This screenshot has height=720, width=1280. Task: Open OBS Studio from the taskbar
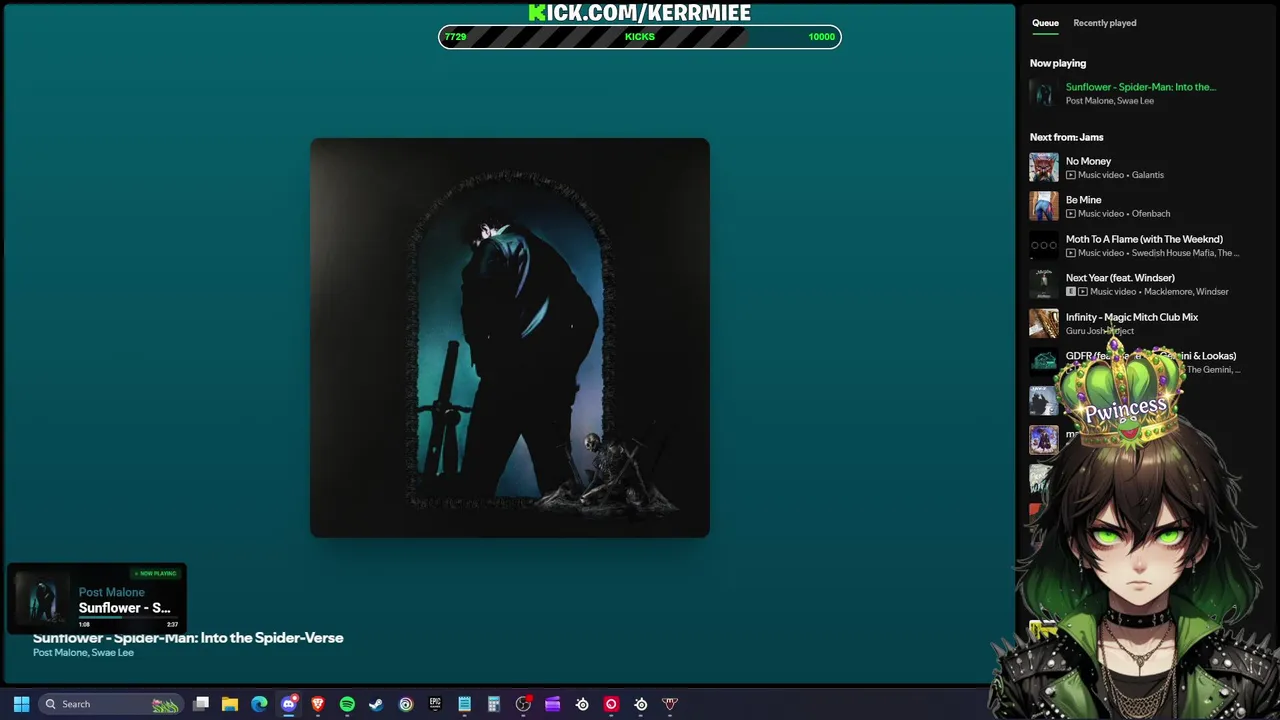pos(523,704)
